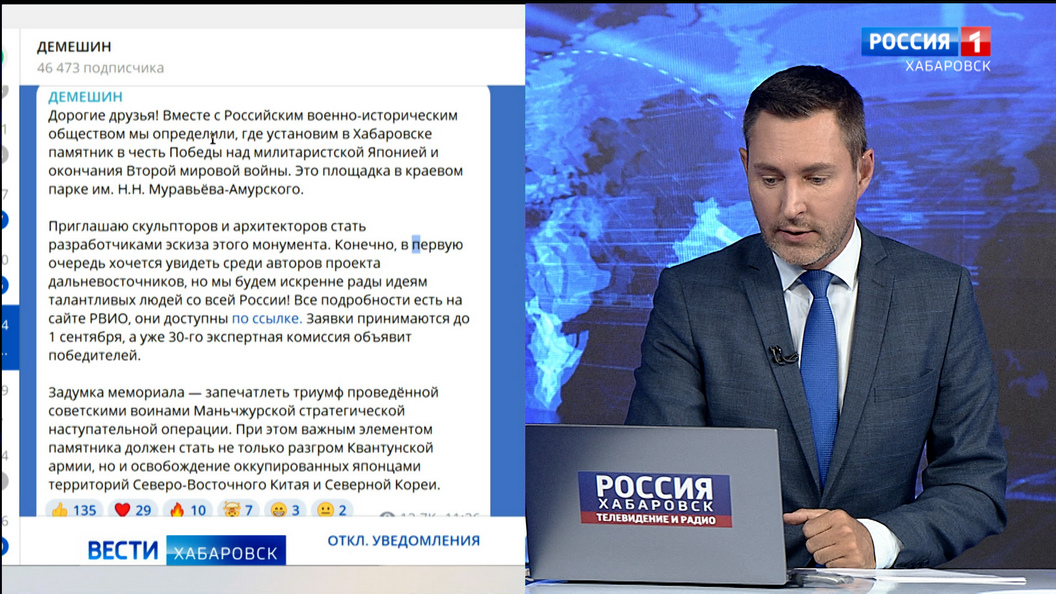Screen dimensions: 1056x594
Task: Click the 'Задумка мемориала' paragraph
Action: 244,438
